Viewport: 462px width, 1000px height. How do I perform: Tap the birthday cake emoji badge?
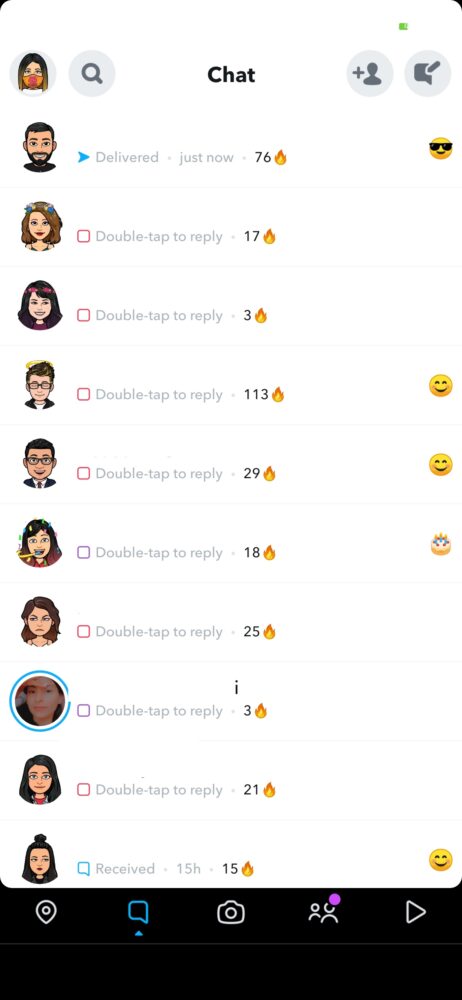click(x=440, y=544)
